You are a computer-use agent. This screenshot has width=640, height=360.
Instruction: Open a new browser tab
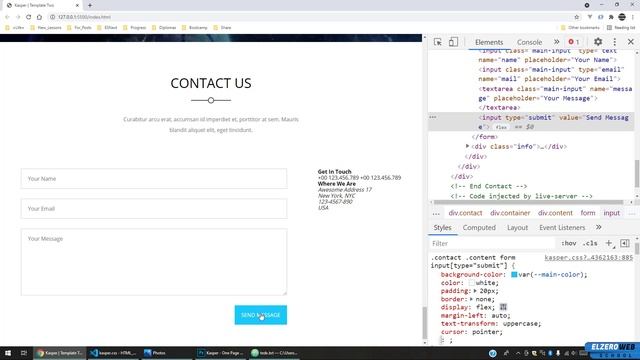coord(90,5)
